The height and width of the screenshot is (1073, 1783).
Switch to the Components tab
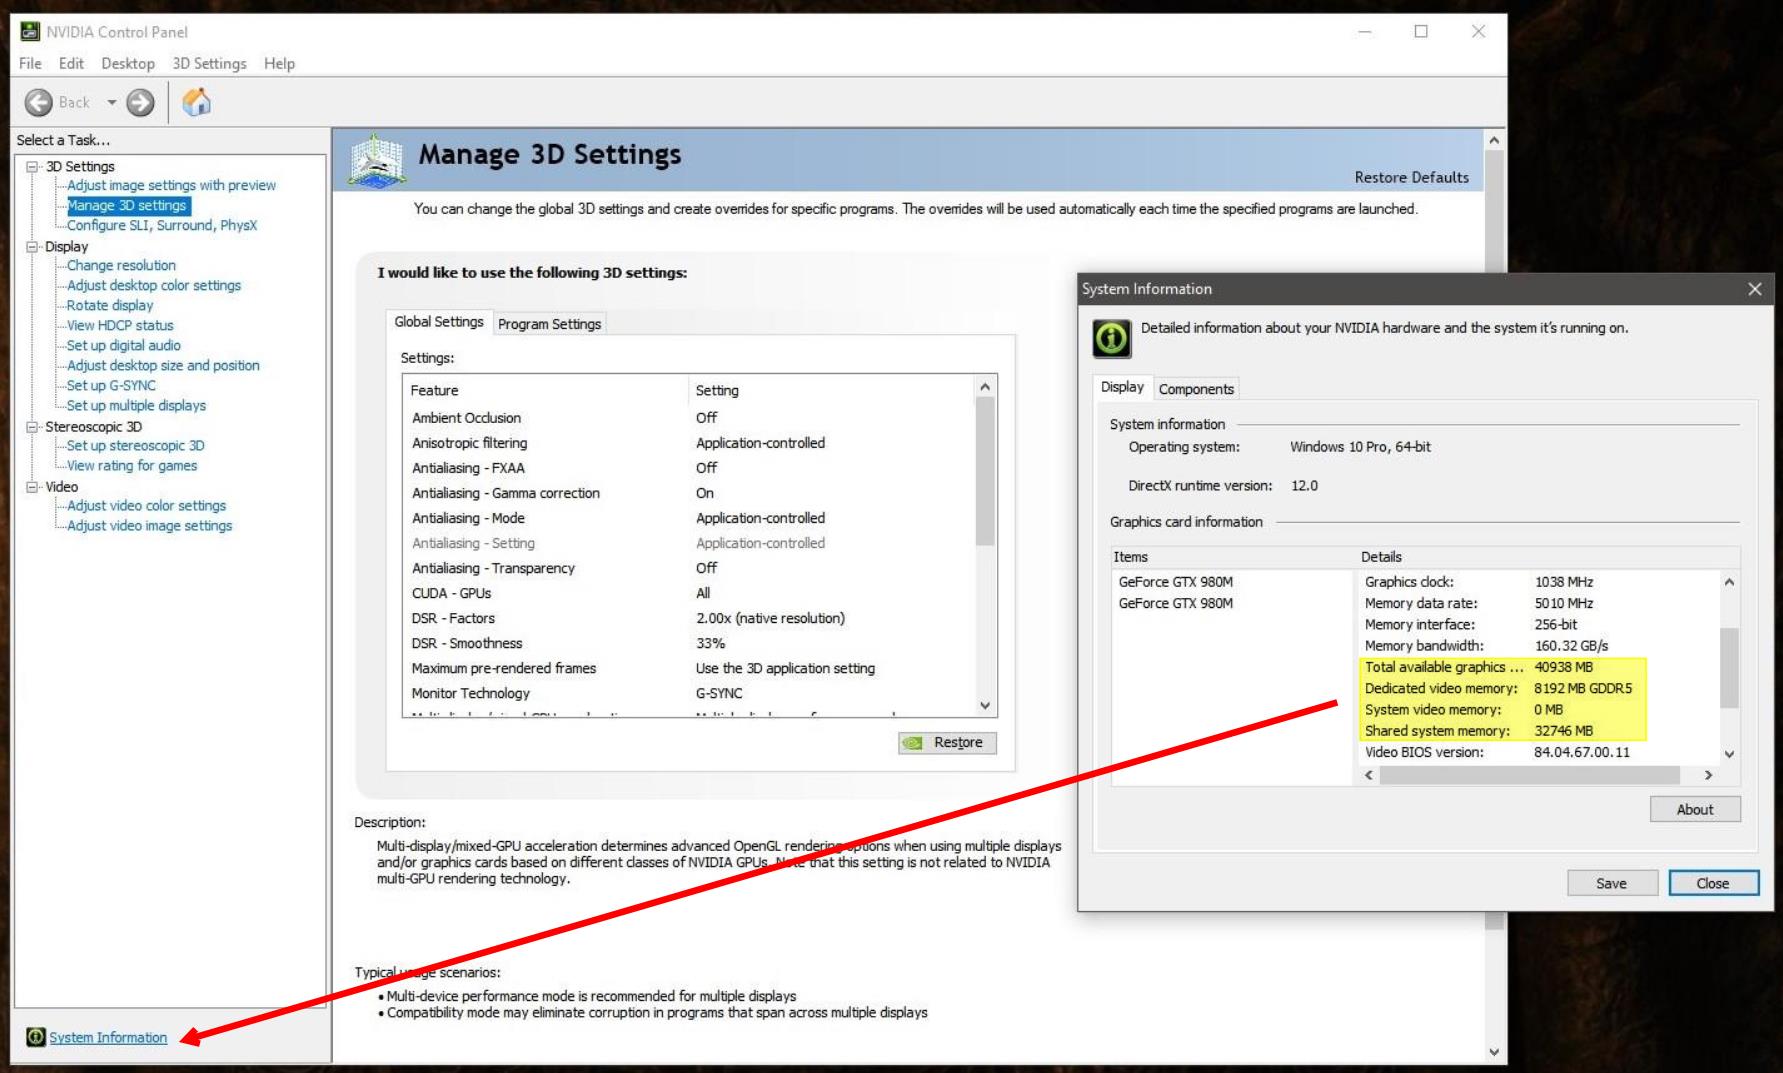click(x=1196, y=389)
